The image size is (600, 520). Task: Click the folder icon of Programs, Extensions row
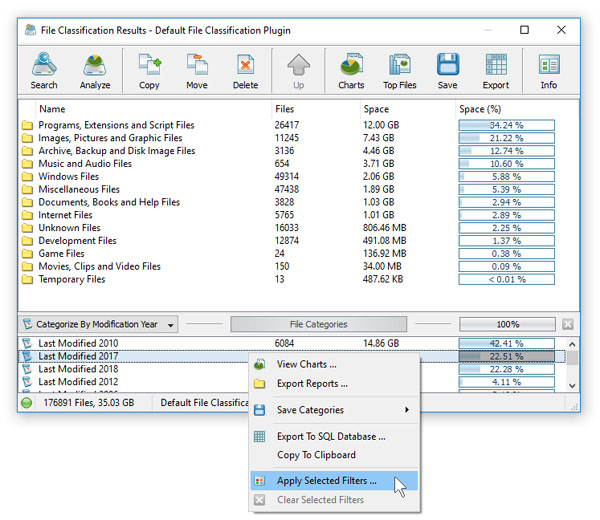coord(27,125)
